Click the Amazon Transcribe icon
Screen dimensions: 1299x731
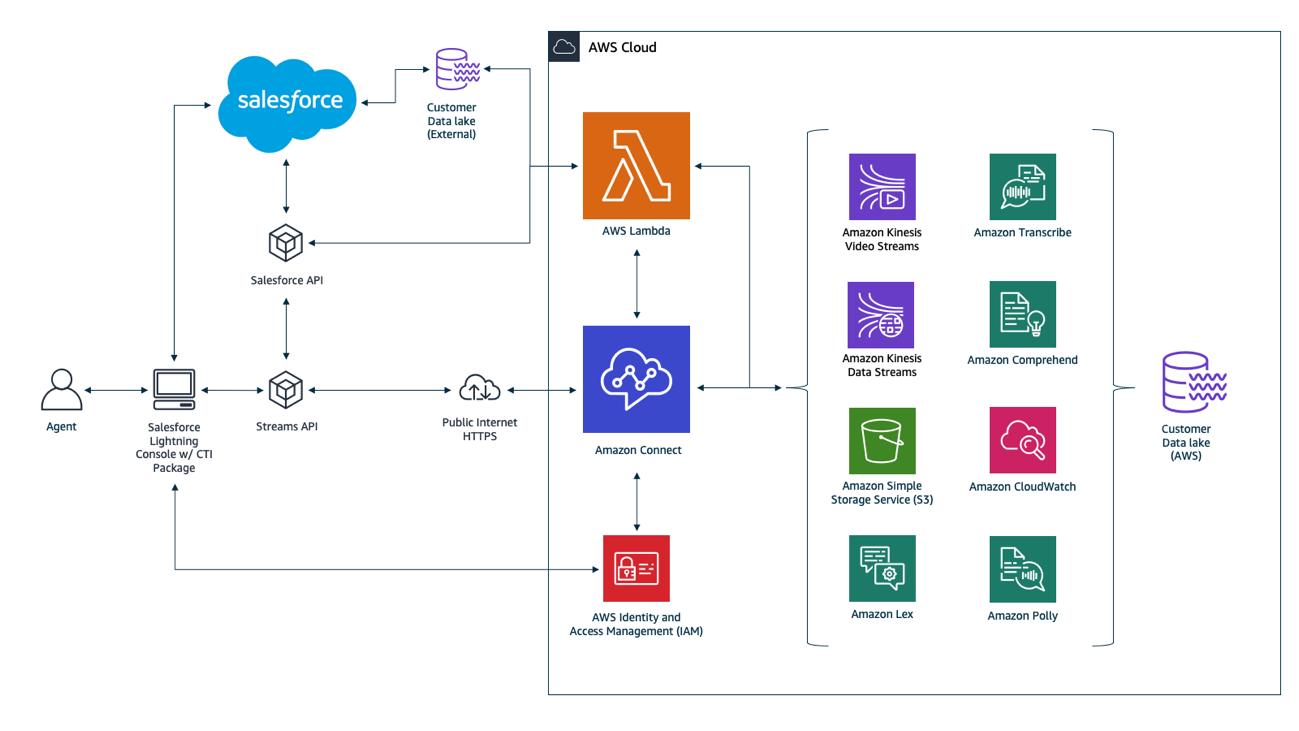(1022, 187)
